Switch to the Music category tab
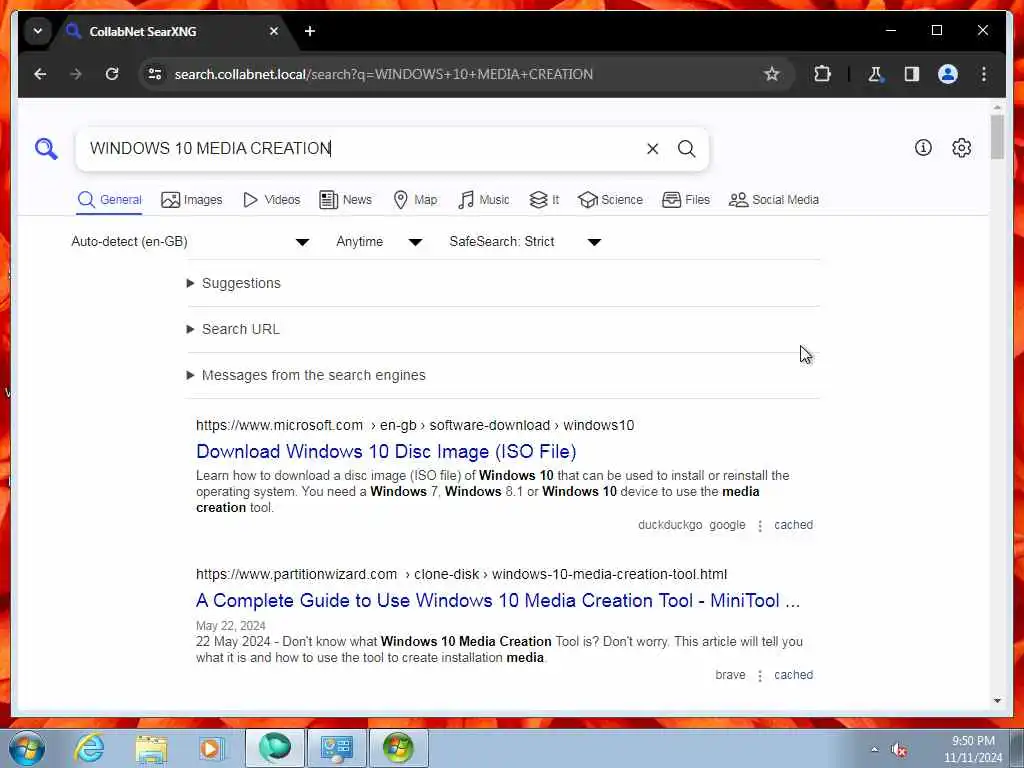This screenshot has width=1024, height=768. [x=483, y=200]
